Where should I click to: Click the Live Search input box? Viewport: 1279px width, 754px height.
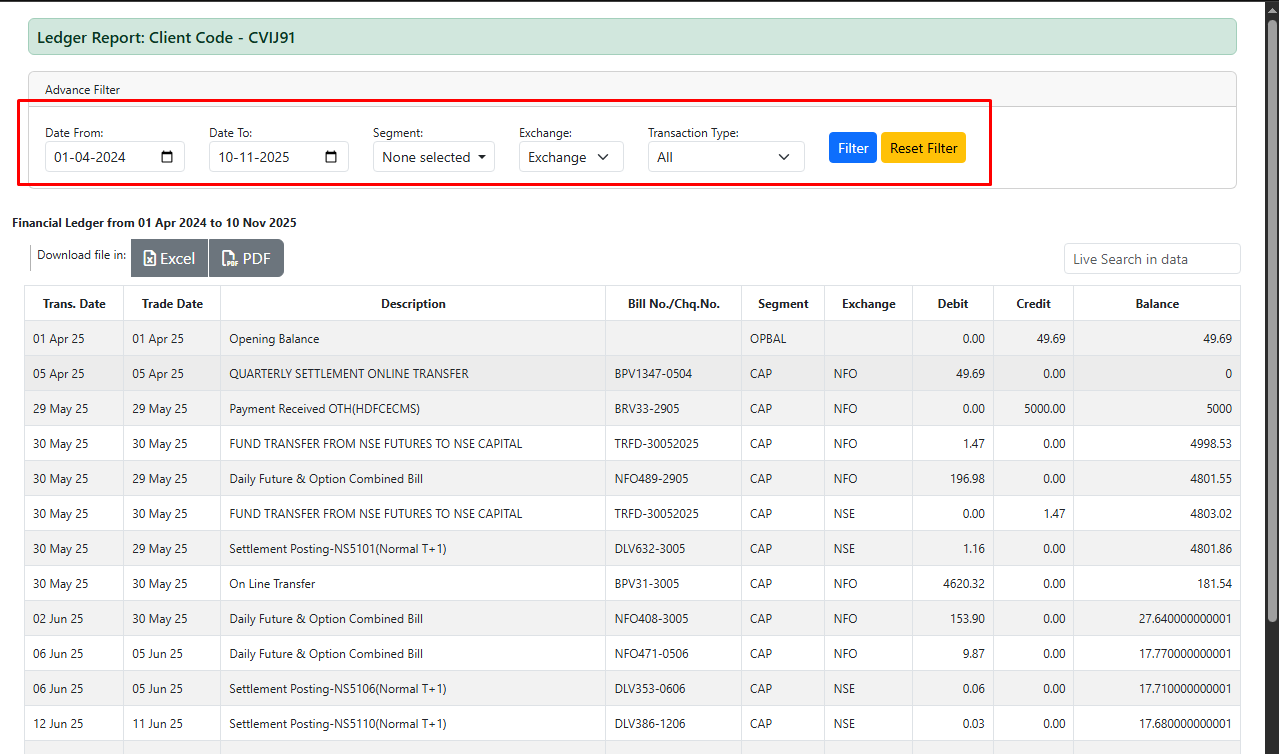1151,259
